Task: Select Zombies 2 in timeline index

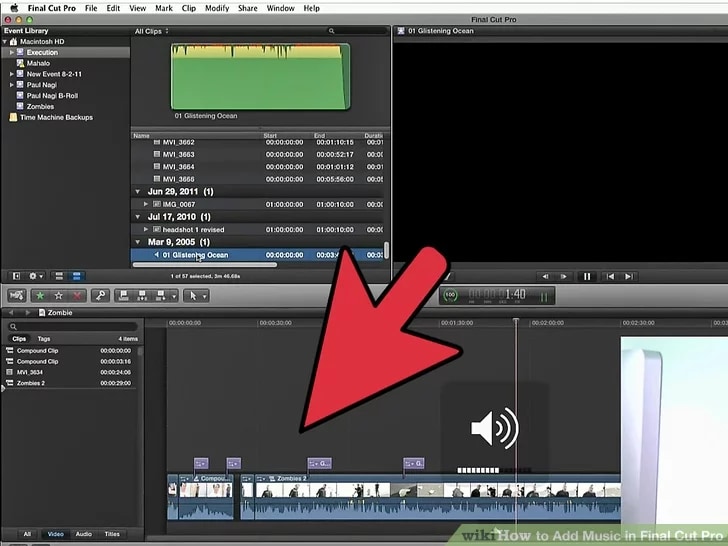Action: tap(70, 383)
